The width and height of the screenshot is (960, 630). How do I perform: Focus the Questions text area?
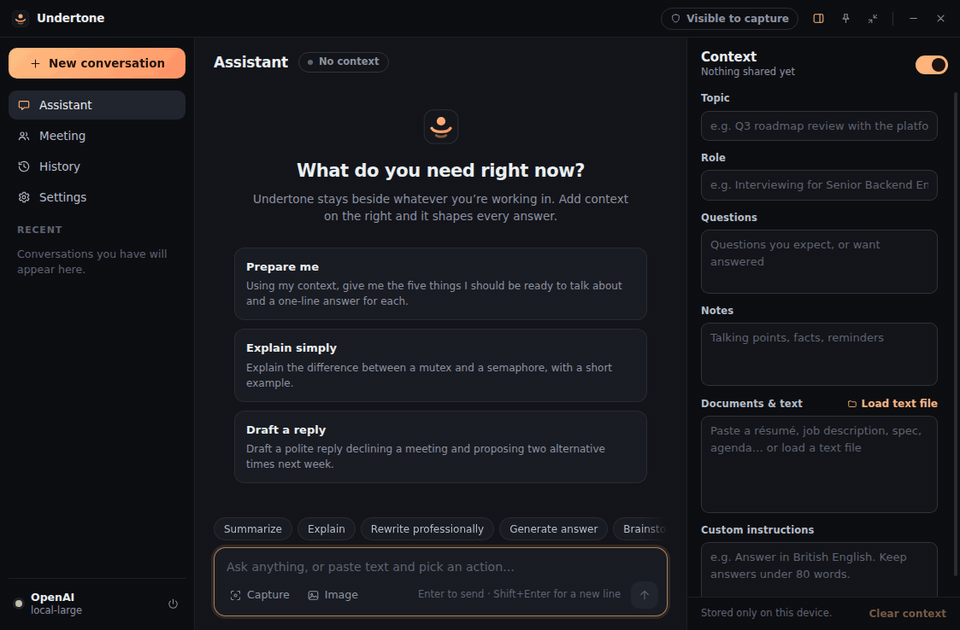819,261
